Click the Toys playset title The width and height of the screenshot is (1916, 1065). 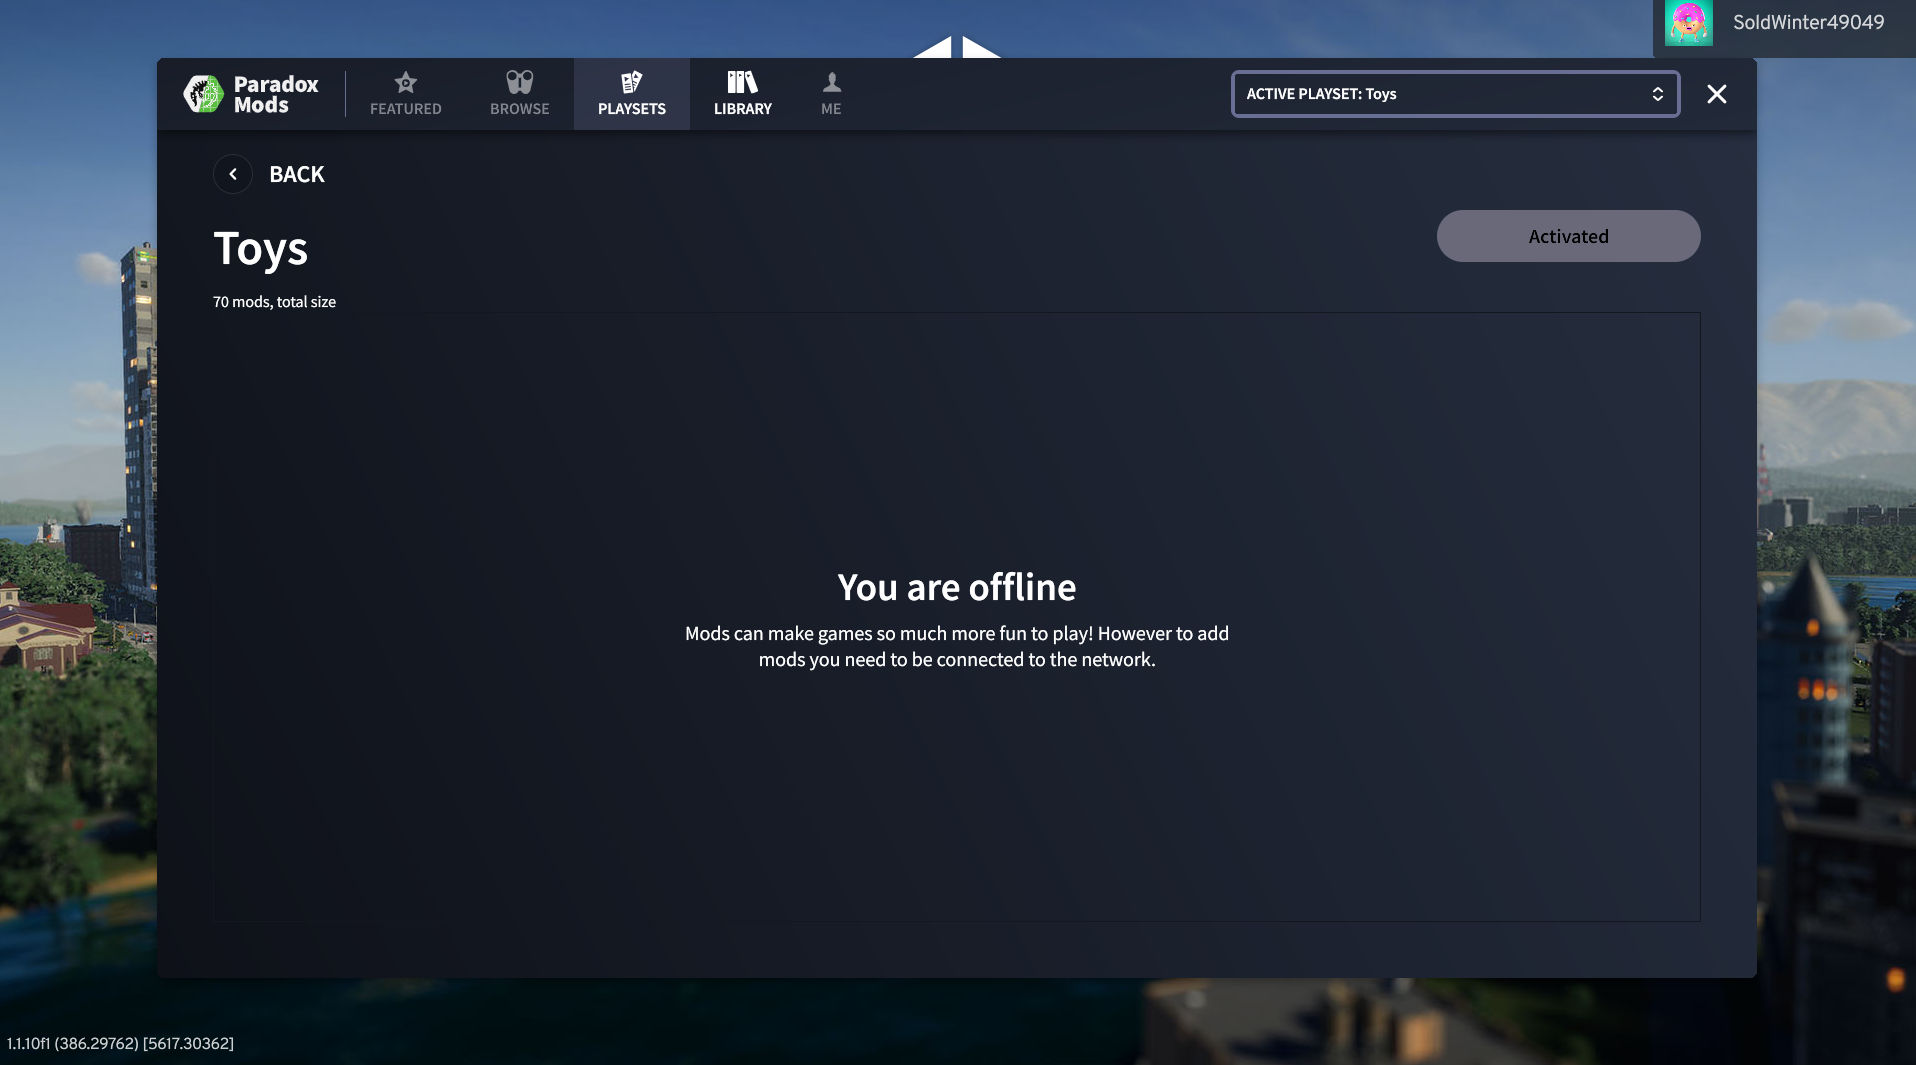click(x=261, y=249)
